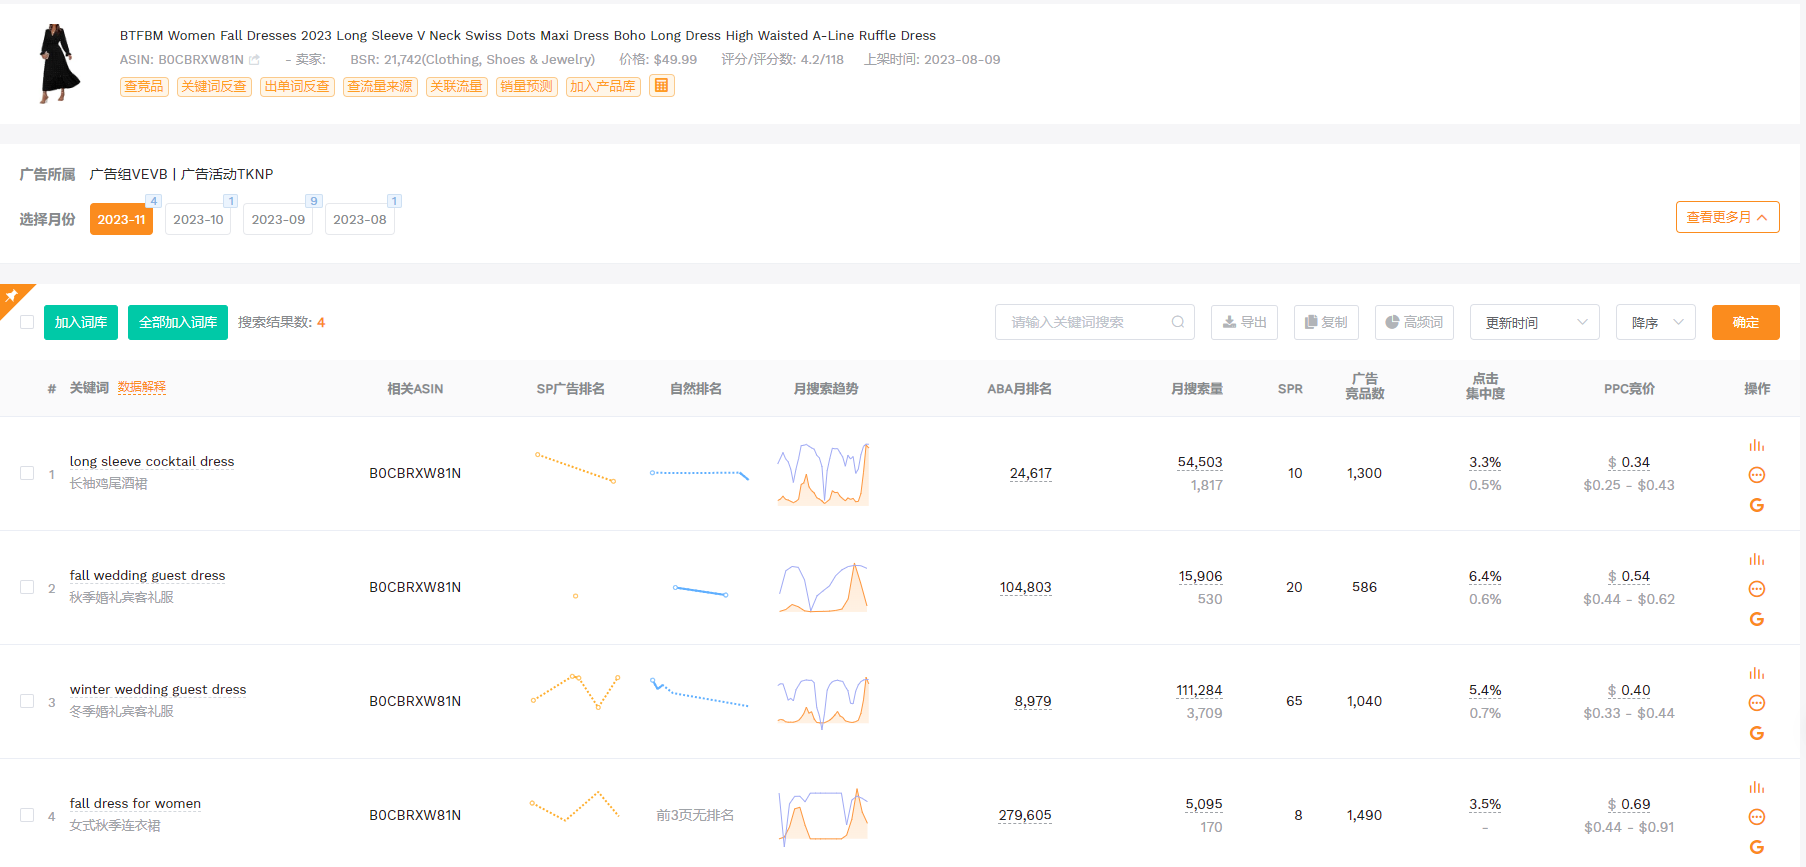Click the calculator icon beside 加入产品库
This screenshot has height=867, width=1806.
pyautogui.click(x=661, y=86)
